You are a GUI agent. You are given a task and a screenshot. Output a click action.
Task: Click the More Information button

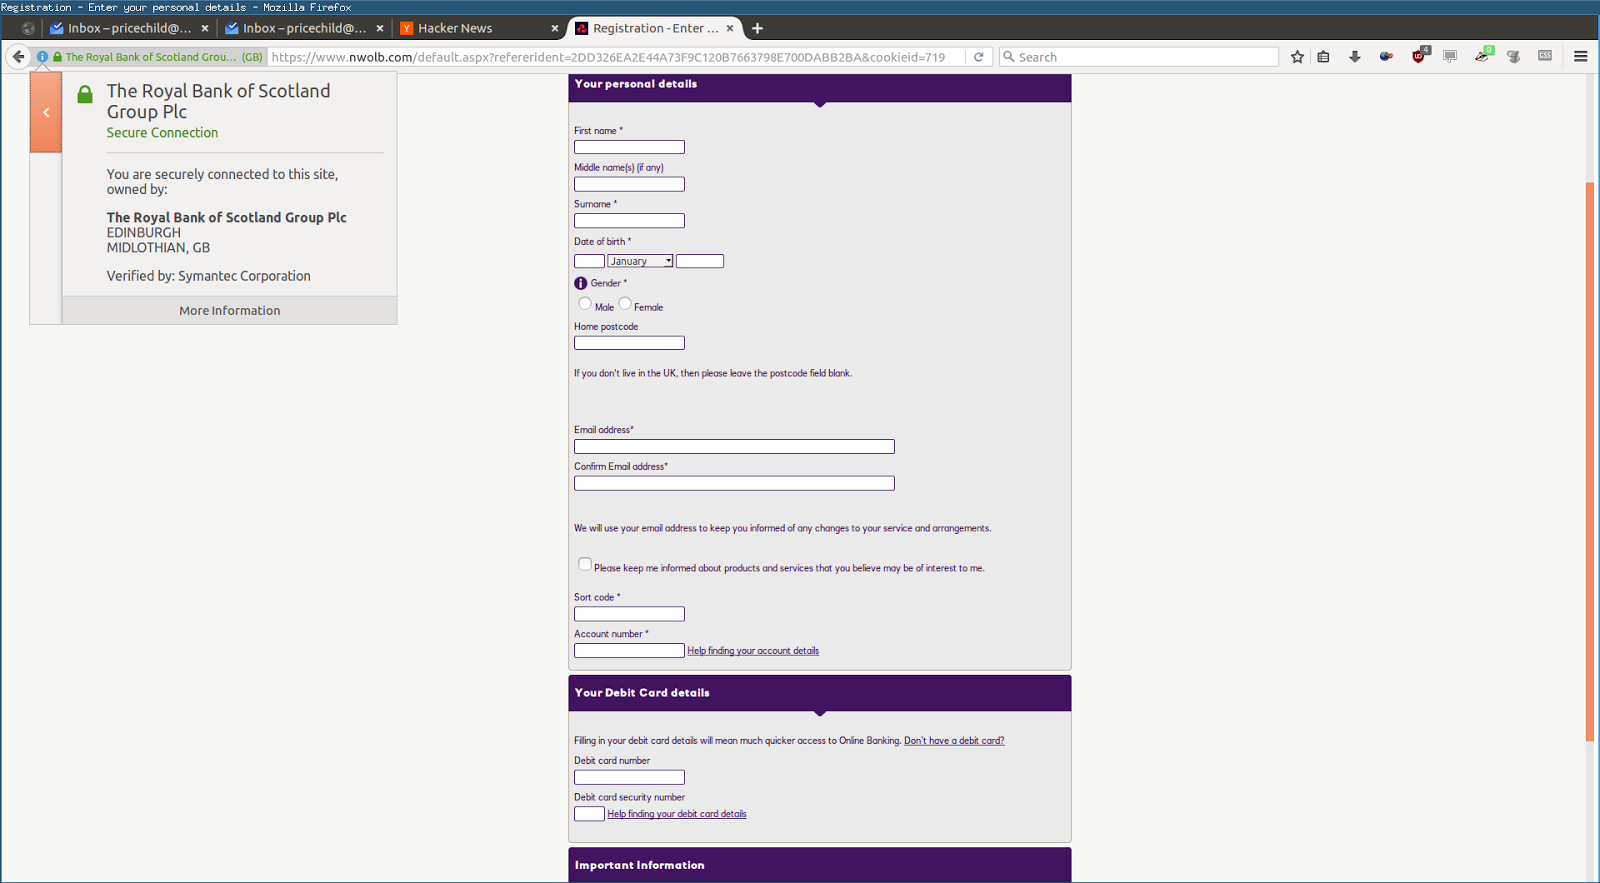pyautogui.click(x=230, y=310)
